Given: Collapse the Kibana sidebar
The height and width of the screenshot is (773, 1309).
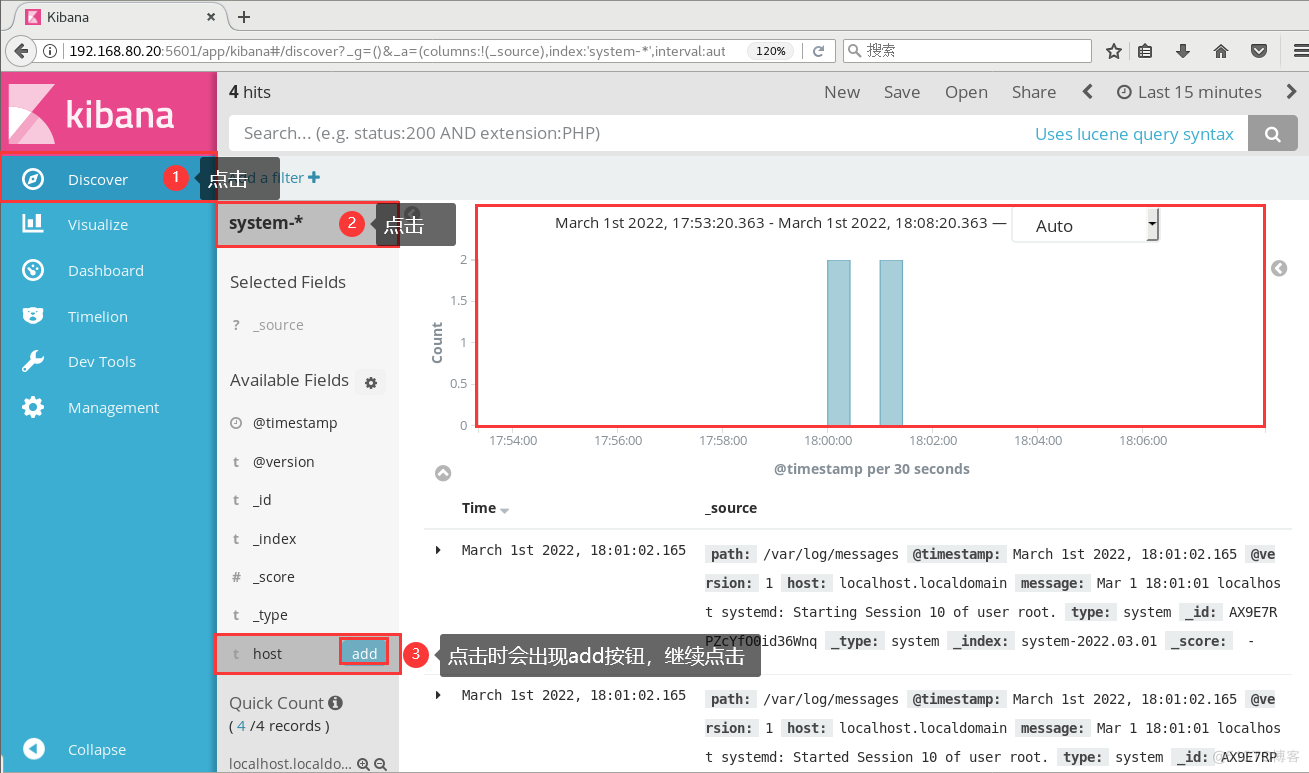Looking at the screenshot, I should [96, 750].
